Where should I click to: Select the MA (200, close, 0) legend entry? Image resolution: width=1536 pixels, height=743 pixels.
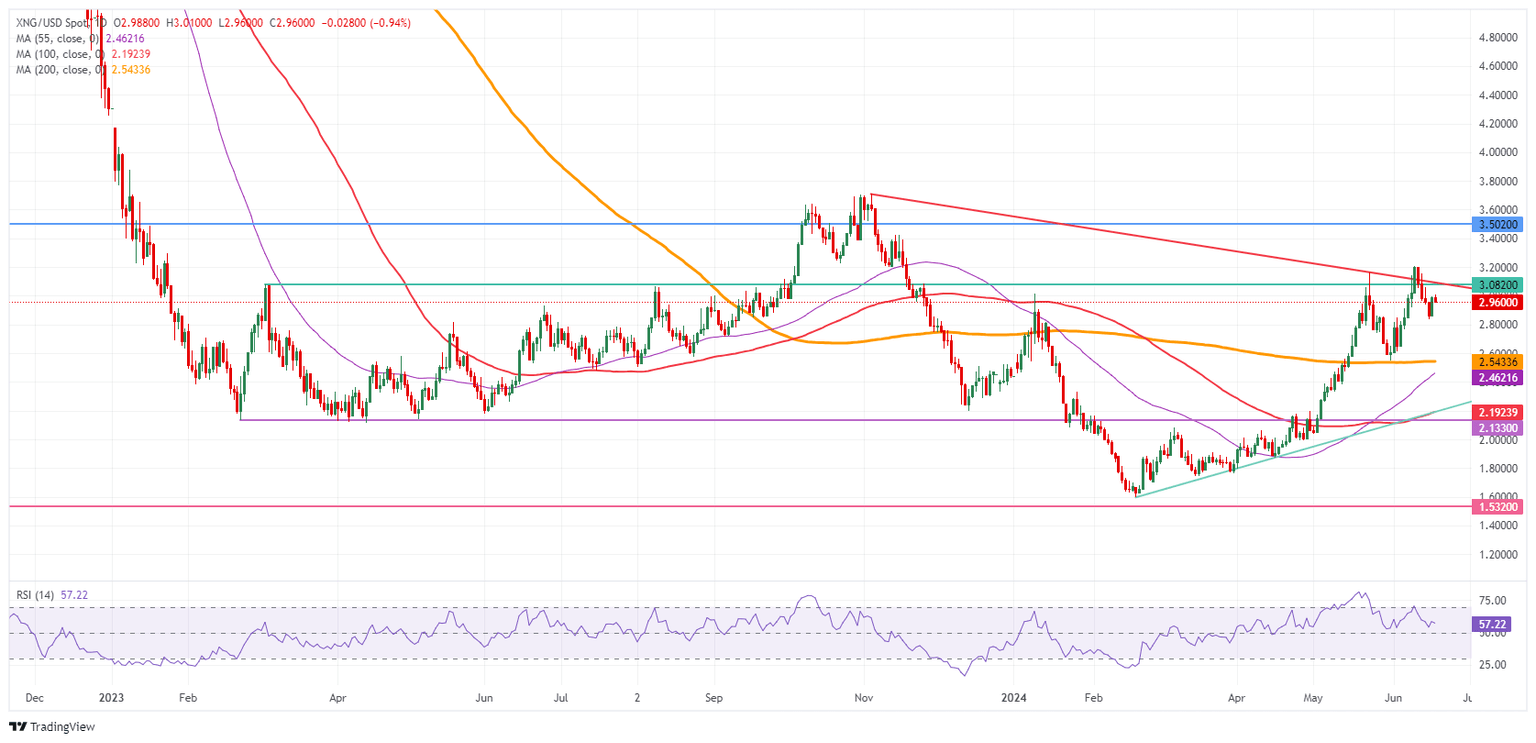pyautogui.click(x=60, y=71)
